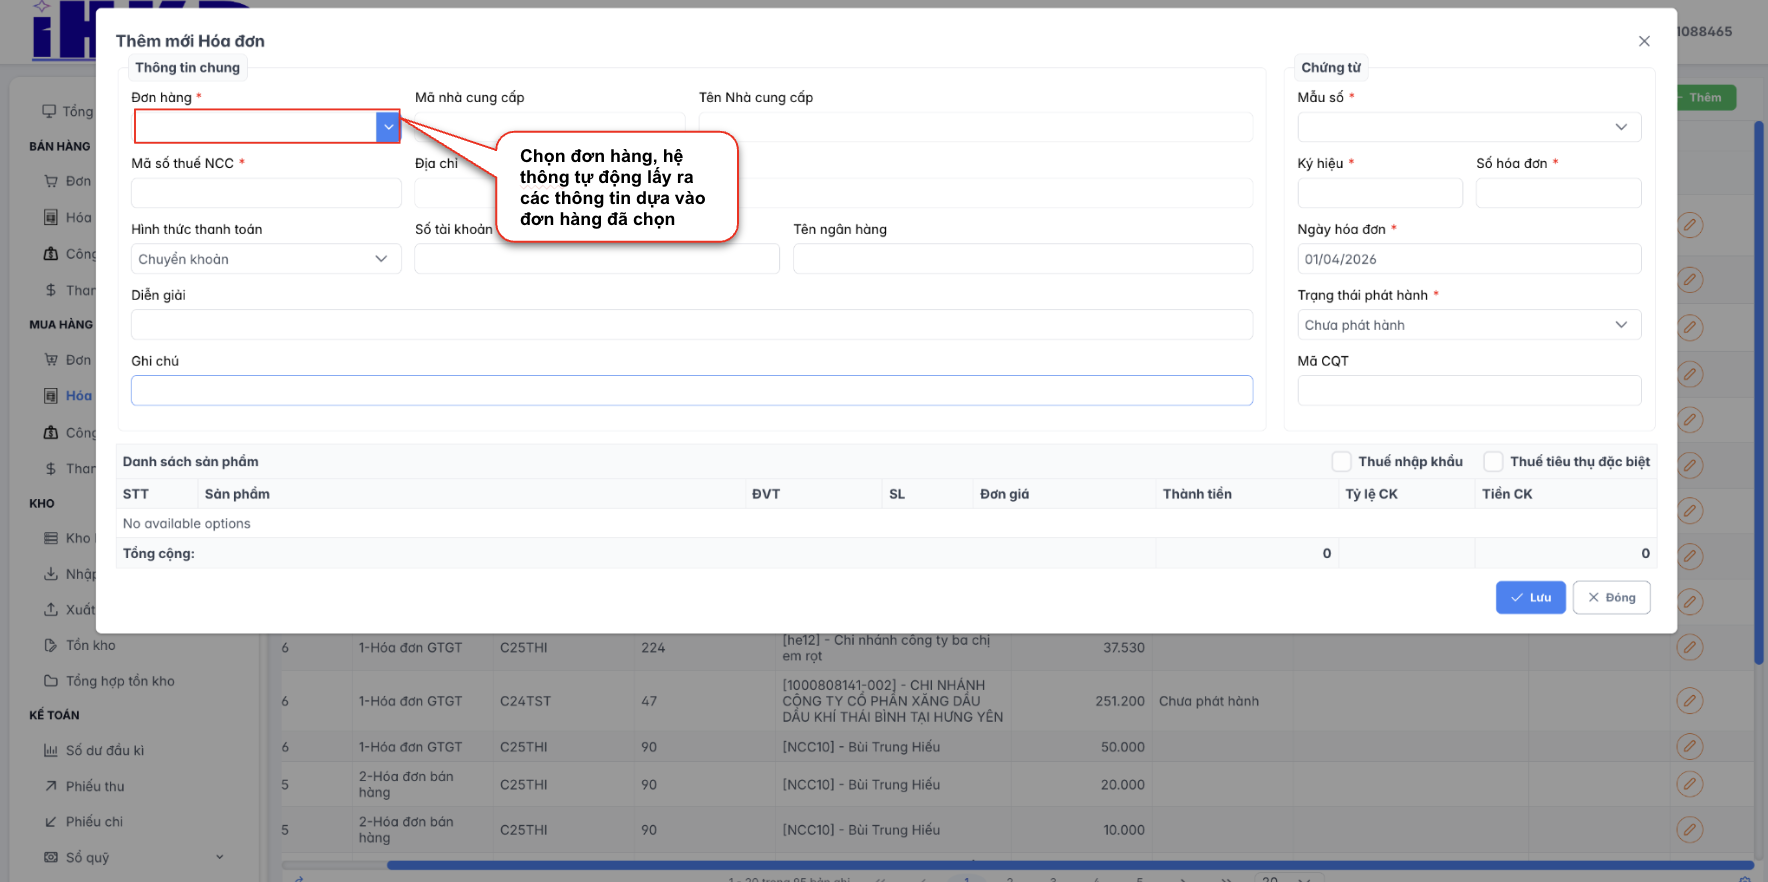Close the Thêm mới Hóa đơn dialog
The height and width of the screenshot is (882, 1768).
click(1644, 41)
